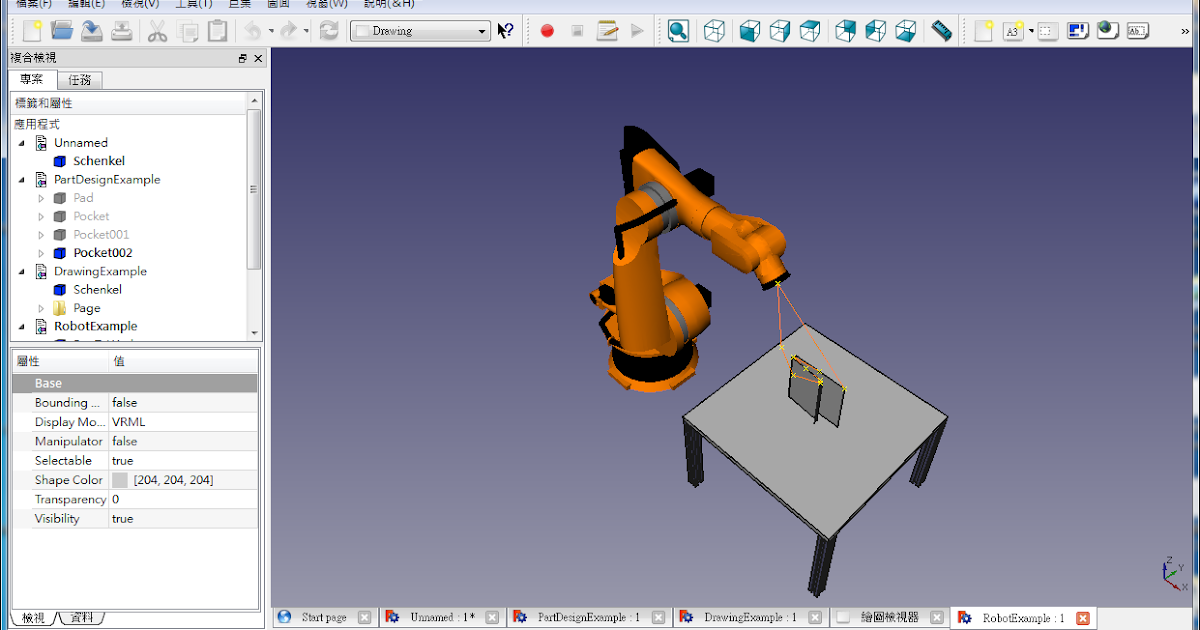The height and width of the screenshot is (630, 1200).
Task: Cut selection with the scissors icon
Action: [157, 30]
